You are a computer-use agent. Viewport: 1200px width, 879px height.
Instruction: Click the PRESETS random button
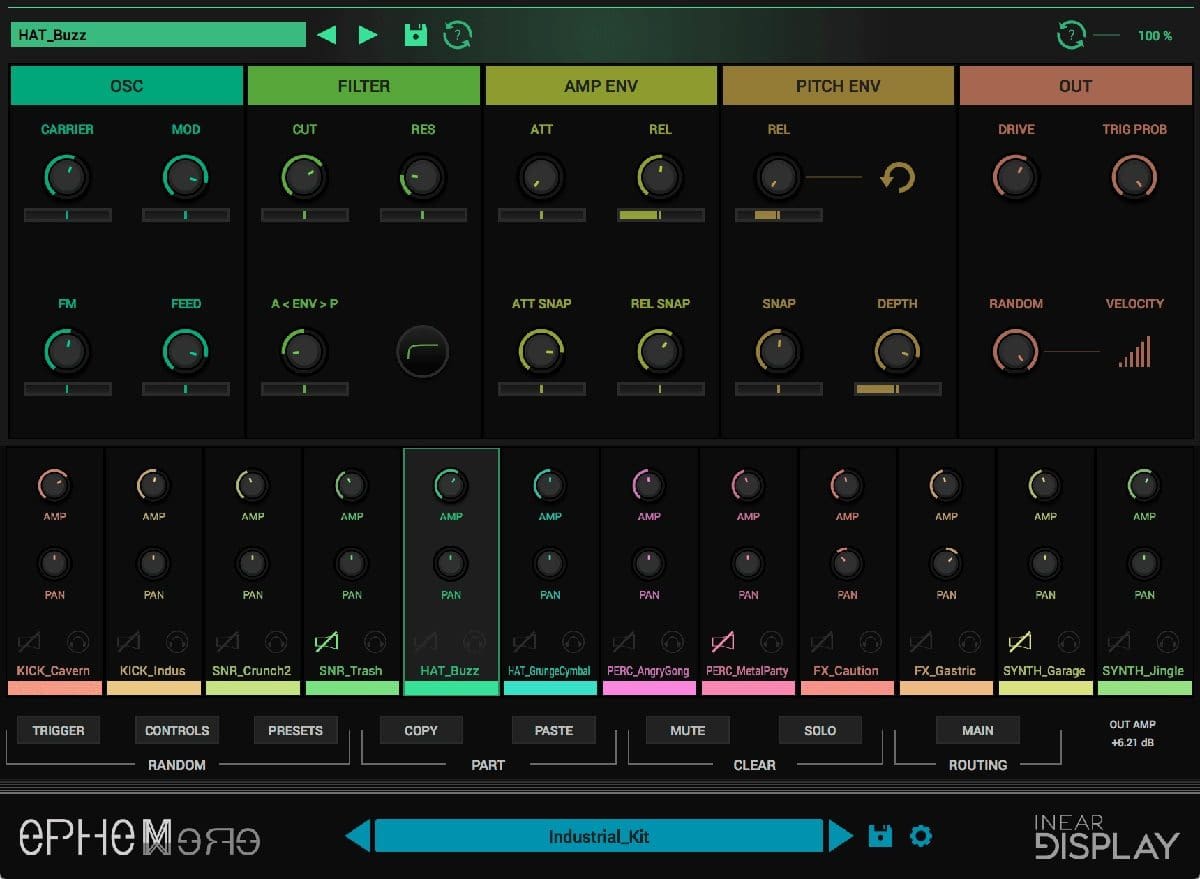click(296, 730)
